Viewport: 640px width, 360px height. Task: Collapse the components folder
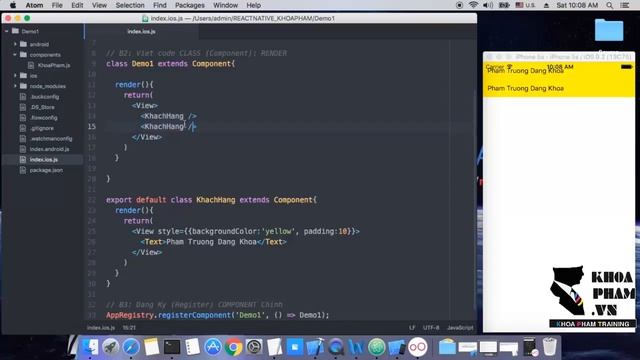pos(15,55)
